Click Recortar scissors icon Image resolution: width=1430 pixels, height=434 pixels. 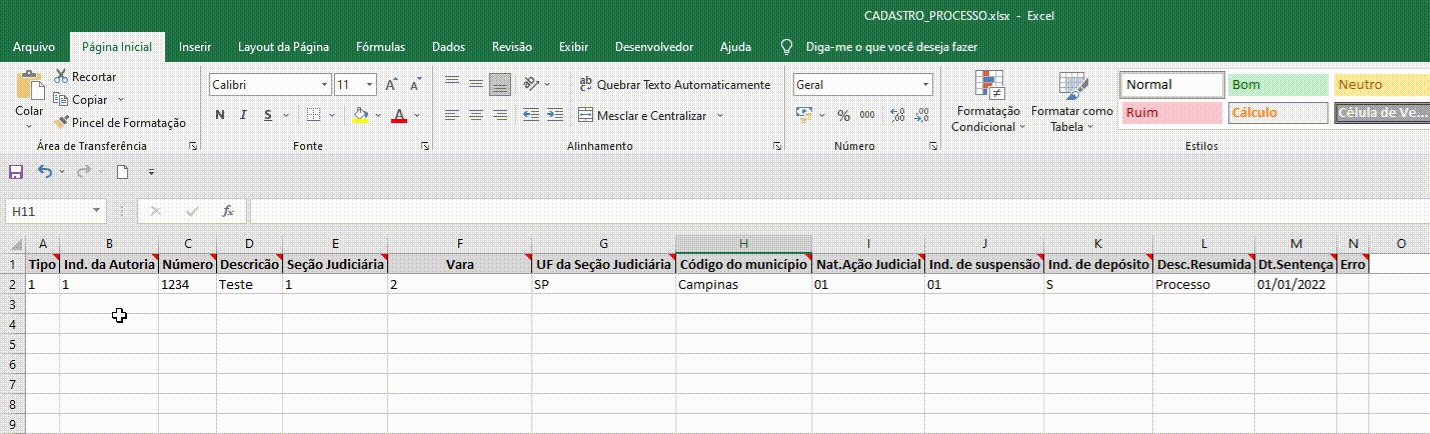[x=60, y=77]
